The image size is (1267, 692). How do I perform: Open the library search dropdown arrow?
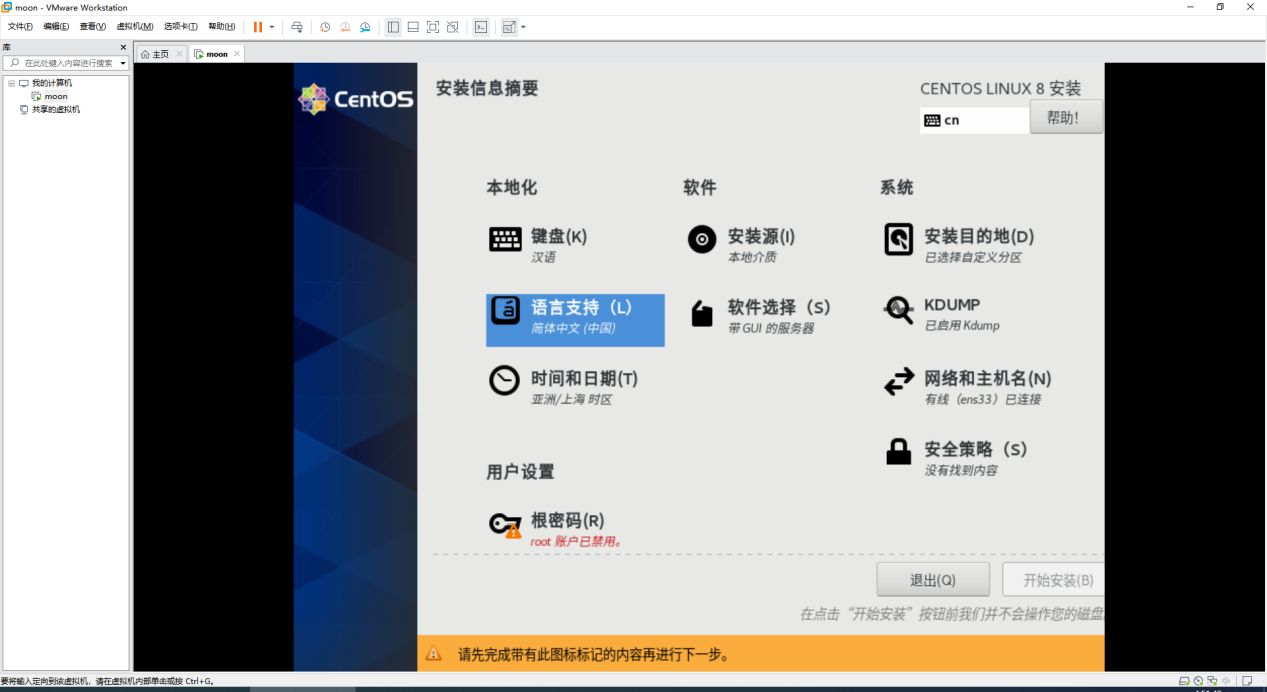123,63
